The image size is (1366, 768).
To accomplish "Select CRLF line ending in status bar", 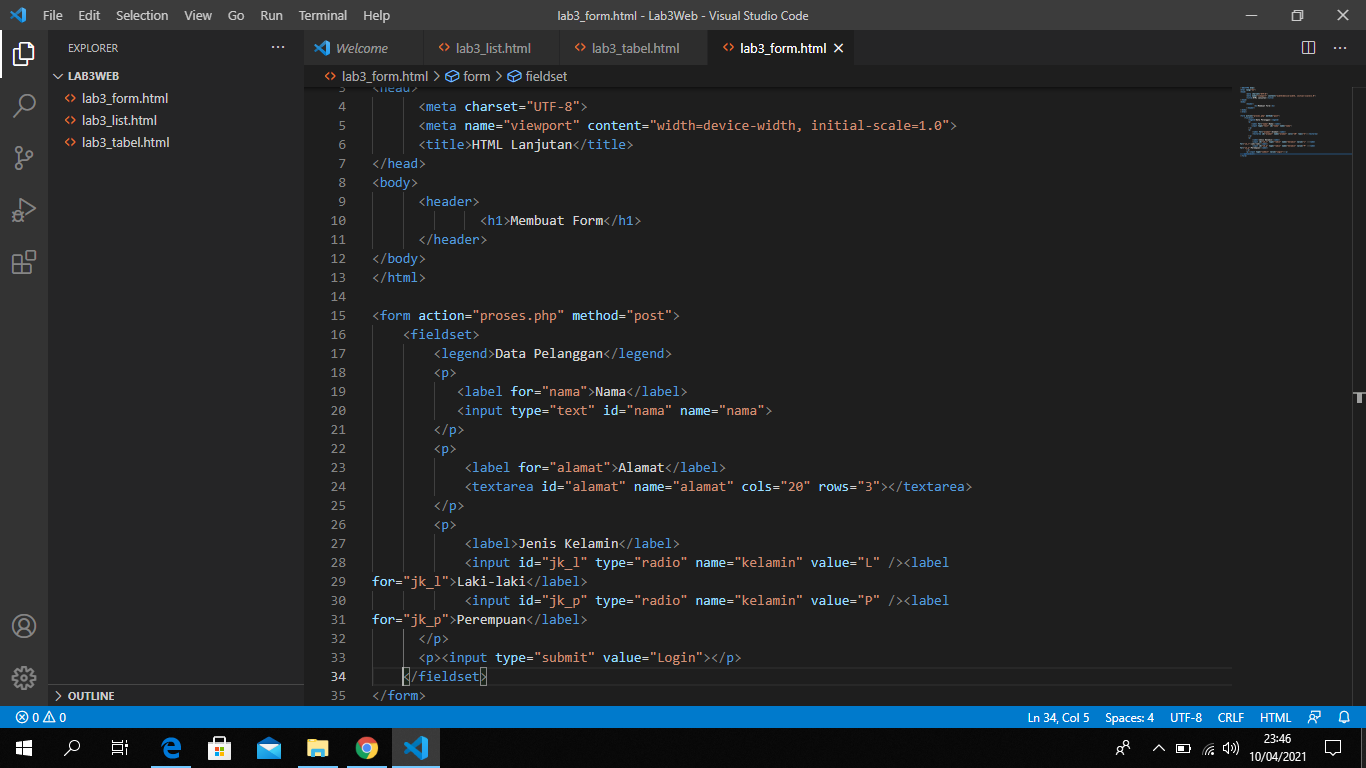I will (1230, 717).
